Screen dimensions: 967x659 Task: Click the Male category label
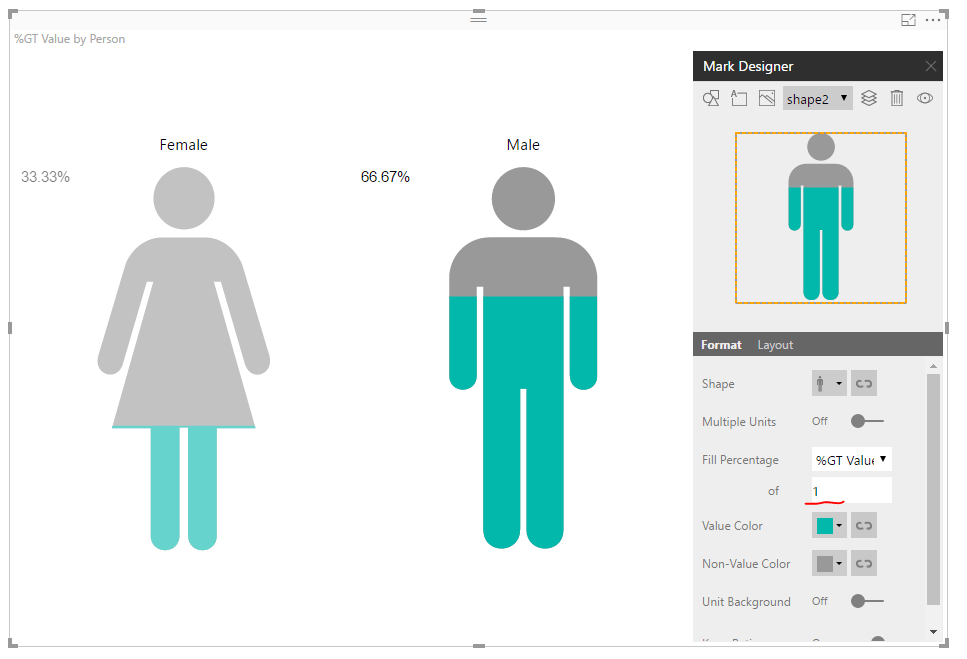coord(523,145)
